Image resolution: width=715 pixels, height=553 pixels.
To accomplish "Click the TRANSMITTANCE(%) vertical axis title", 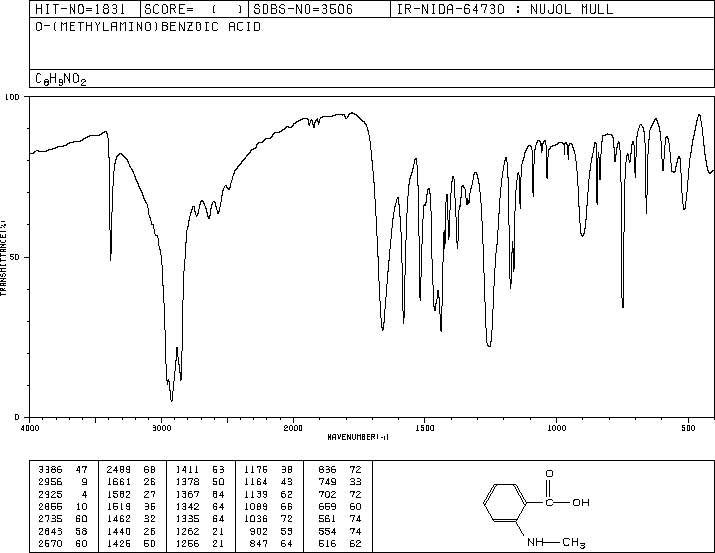I will (x=3, y=258).
